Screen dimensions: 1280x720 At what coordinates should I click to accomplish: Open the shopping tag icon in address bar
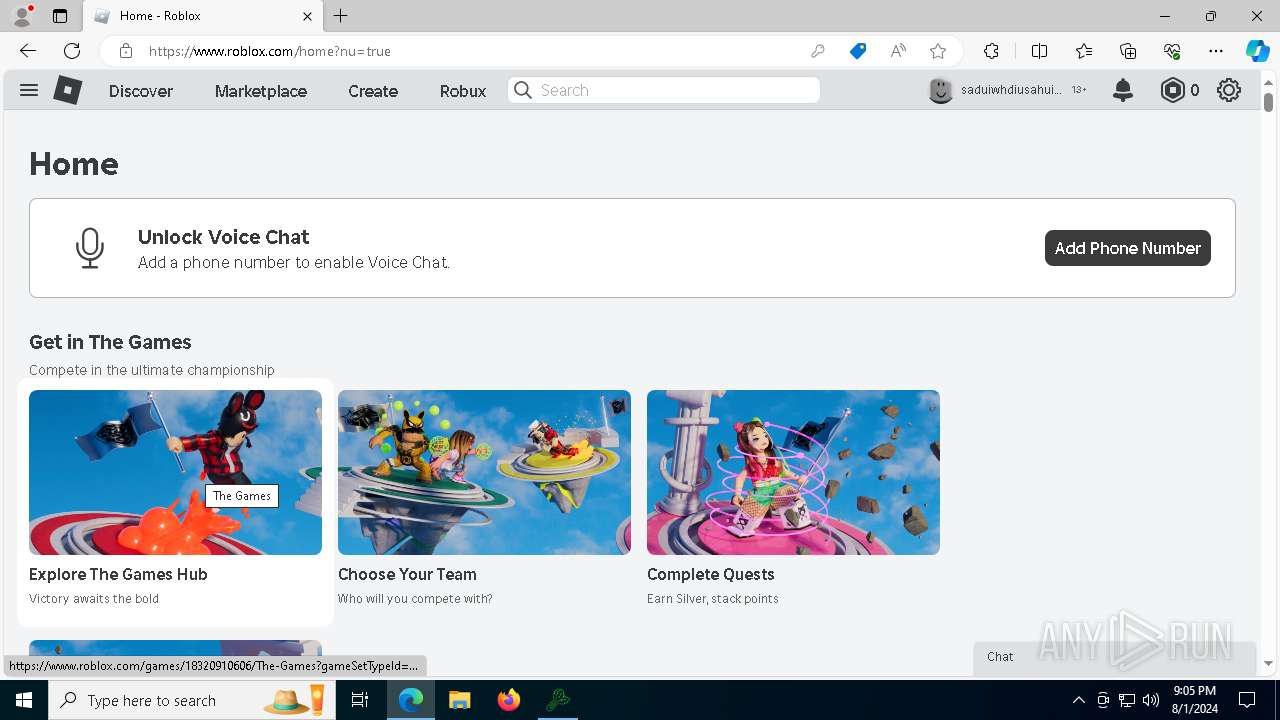[x=858, y=51]
